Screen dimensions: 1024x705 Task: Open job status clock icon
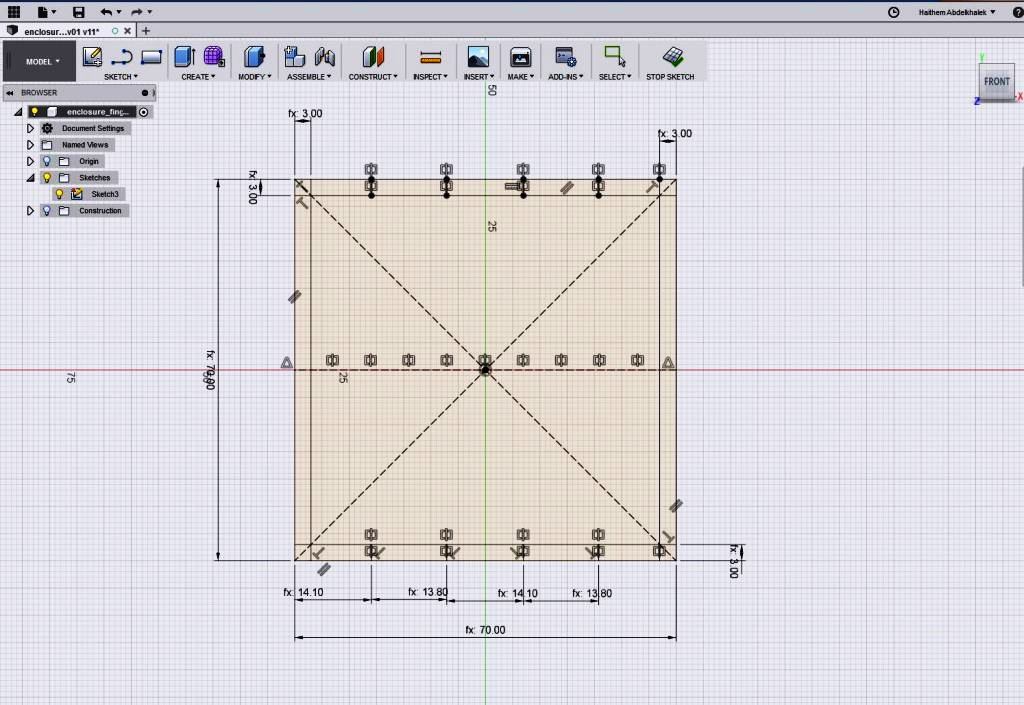point(893,12)
